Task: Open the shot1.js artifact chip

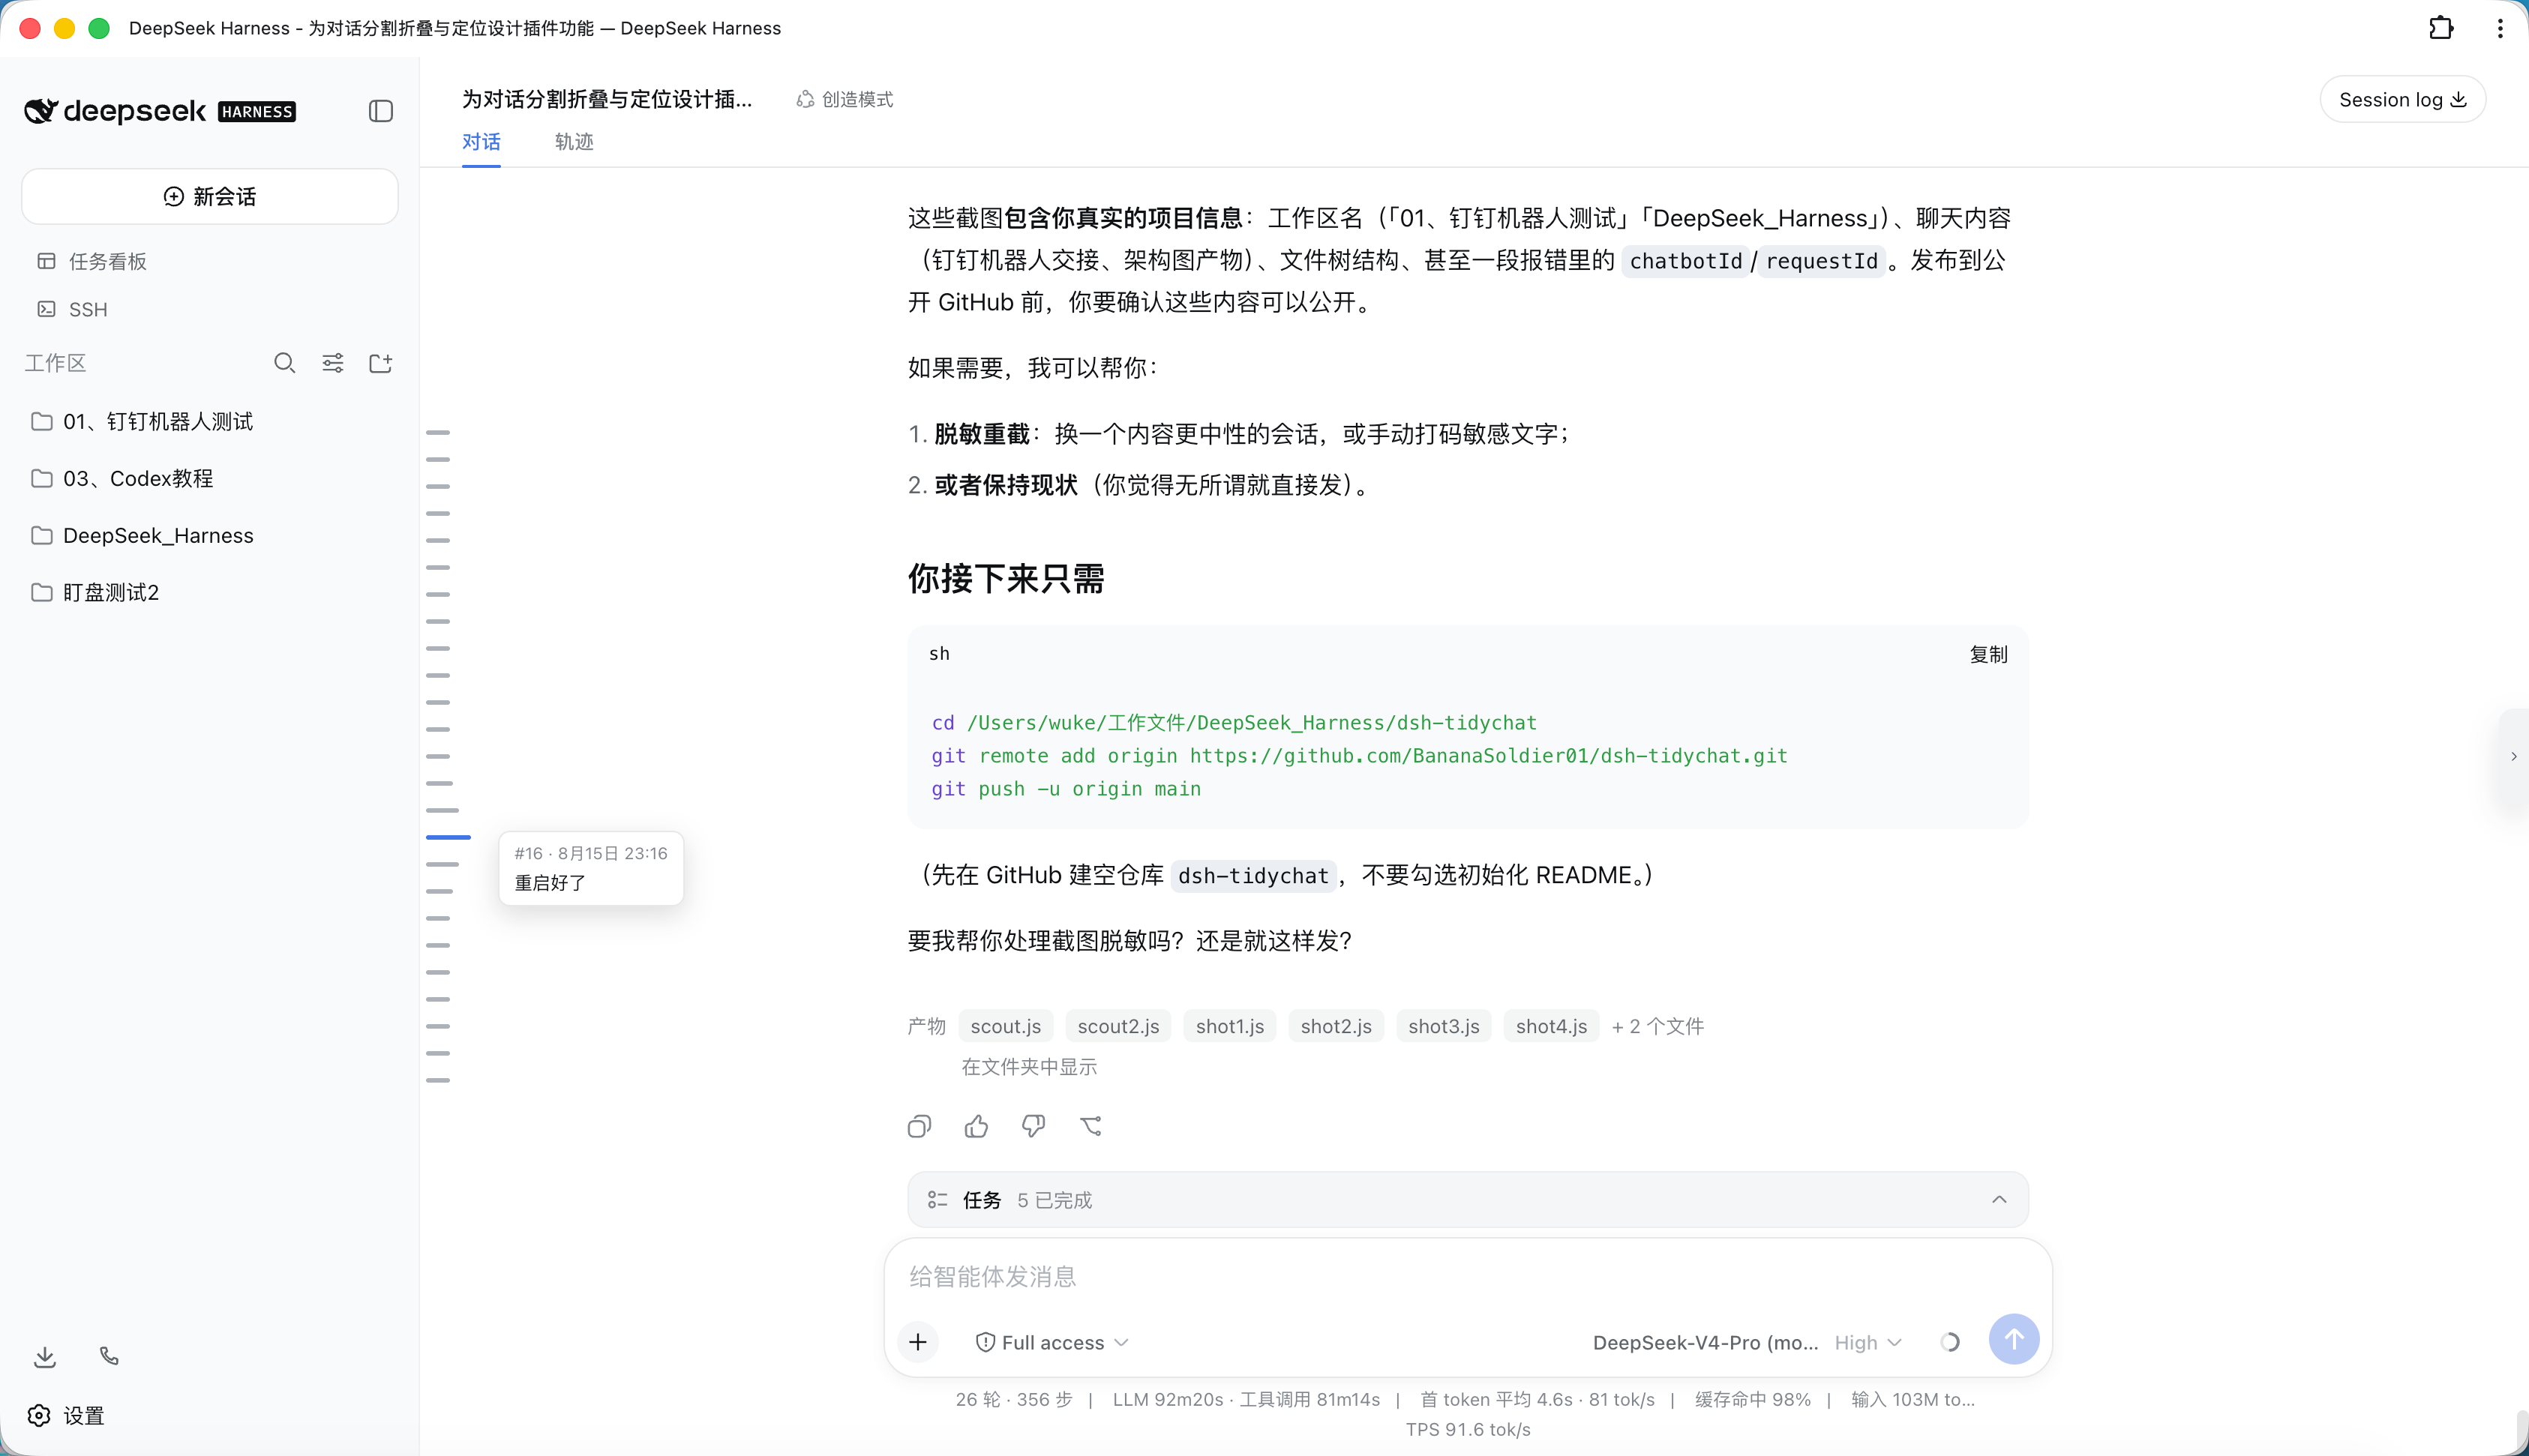Action: pos(1230,1026)
